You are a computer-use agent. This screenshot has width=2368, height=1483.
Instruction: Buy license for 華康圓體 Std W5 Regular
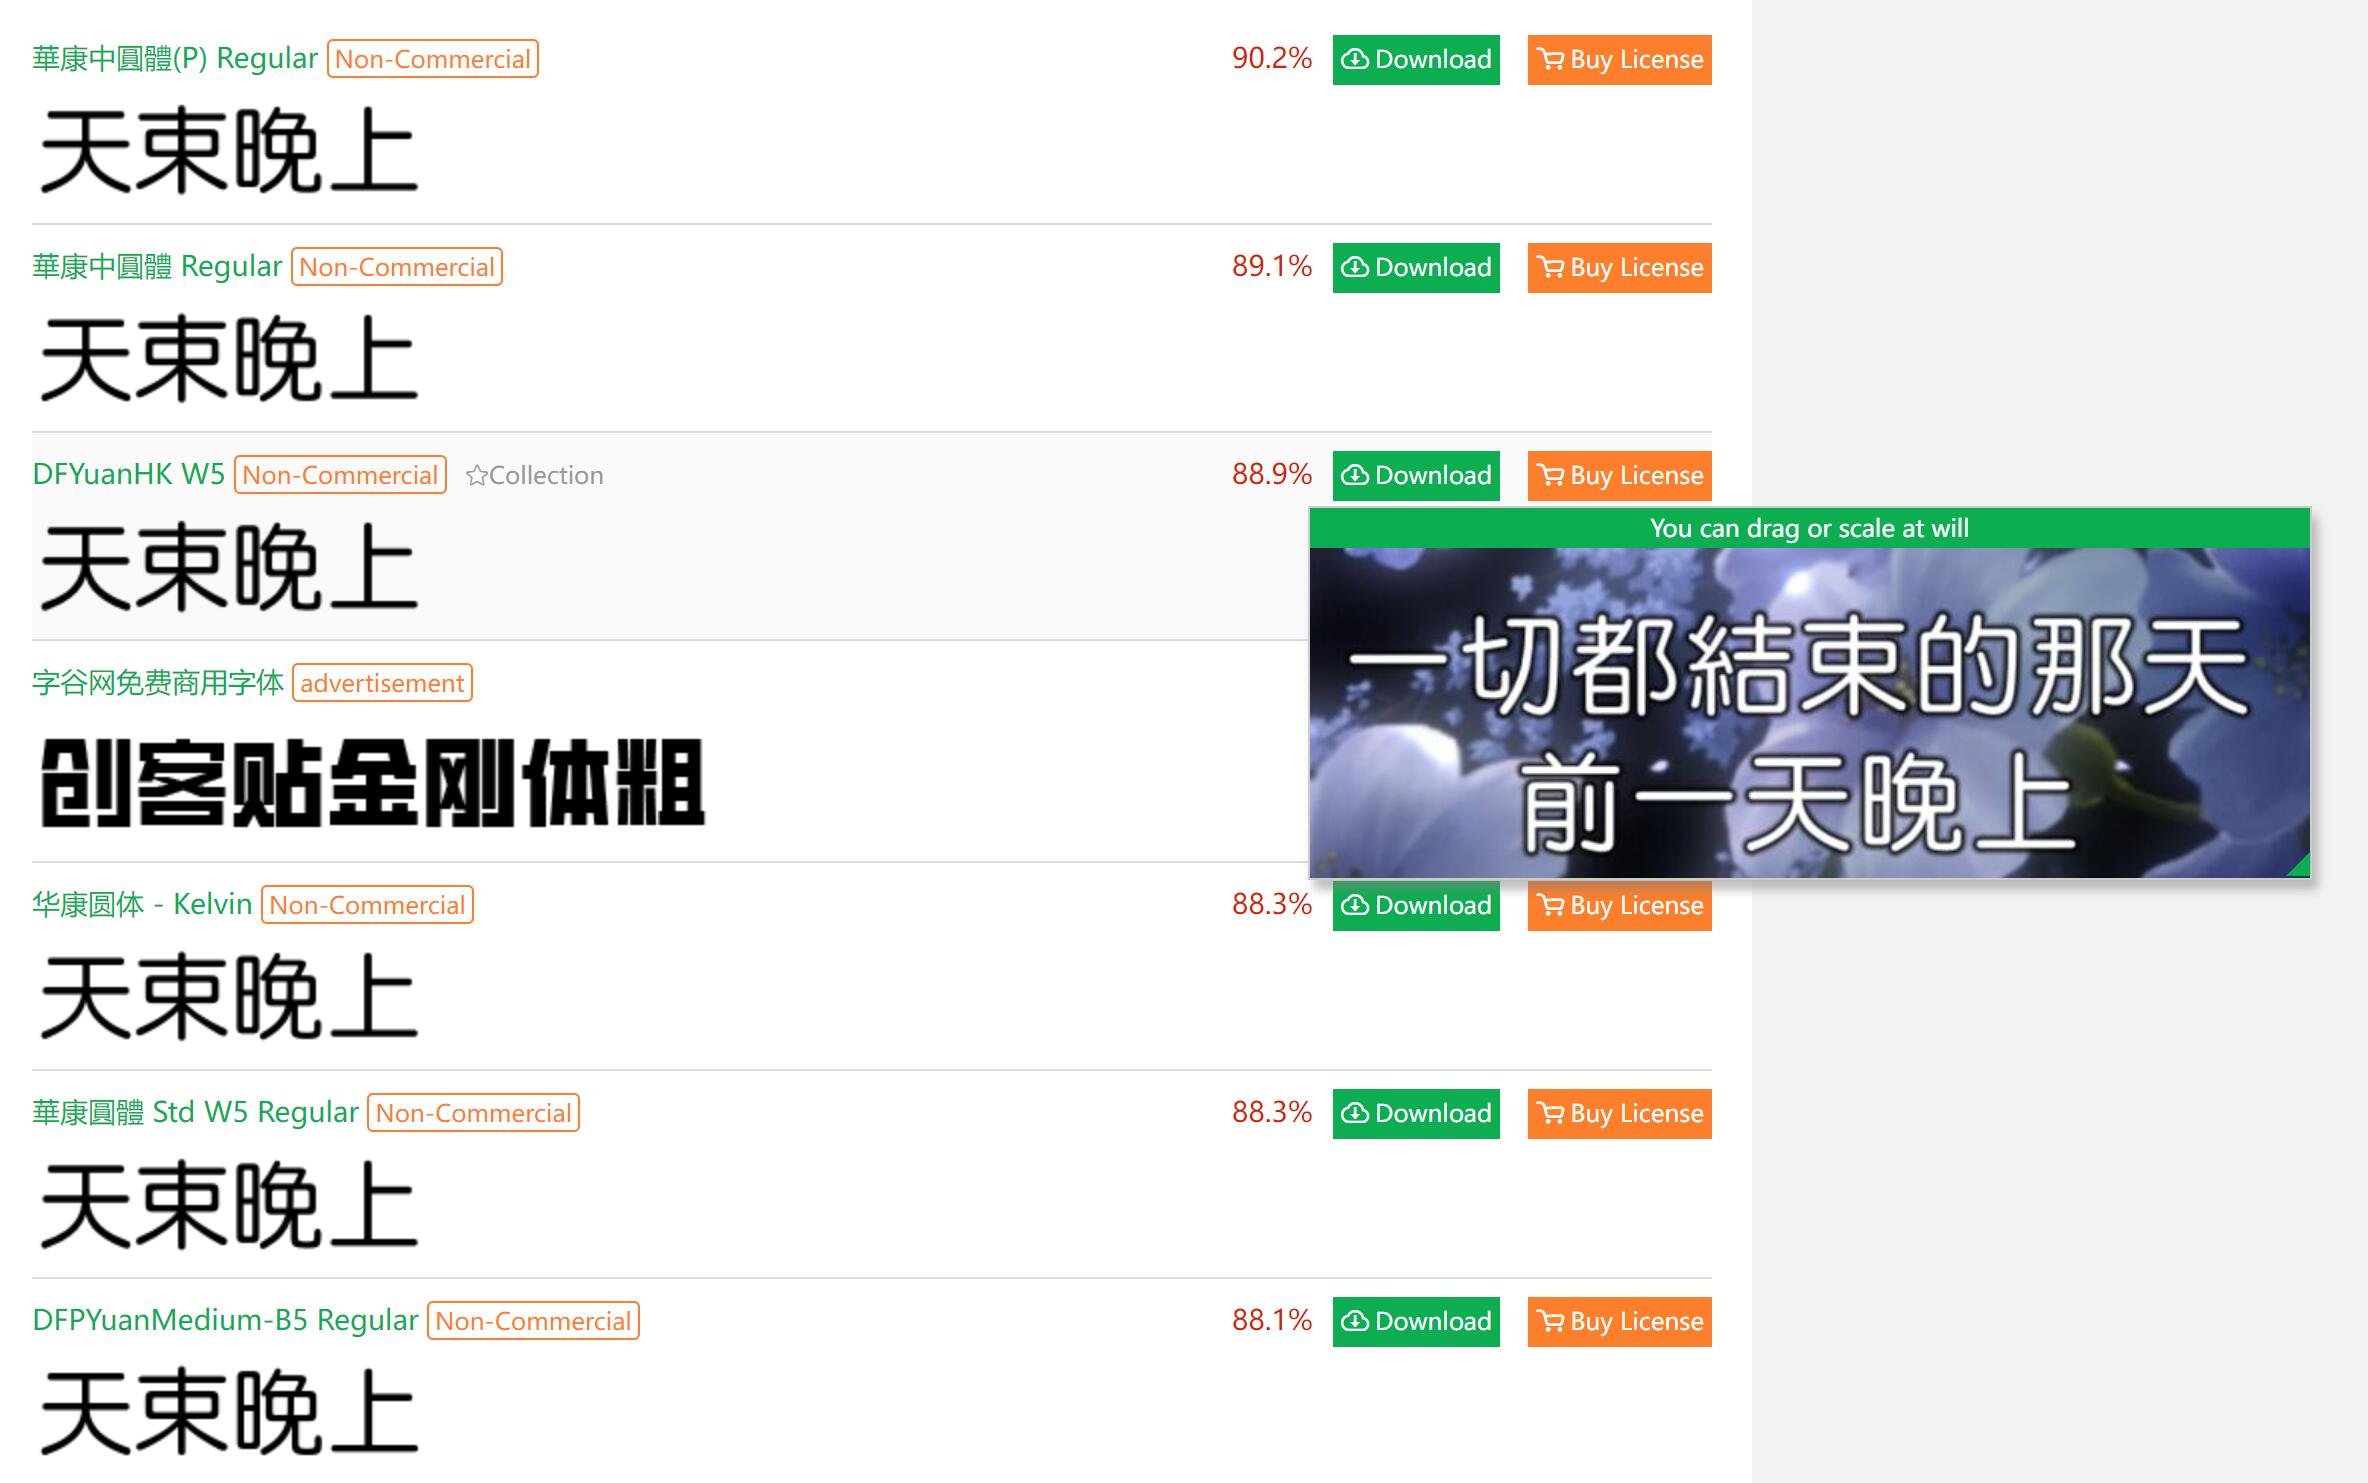coord(1619,1114)
